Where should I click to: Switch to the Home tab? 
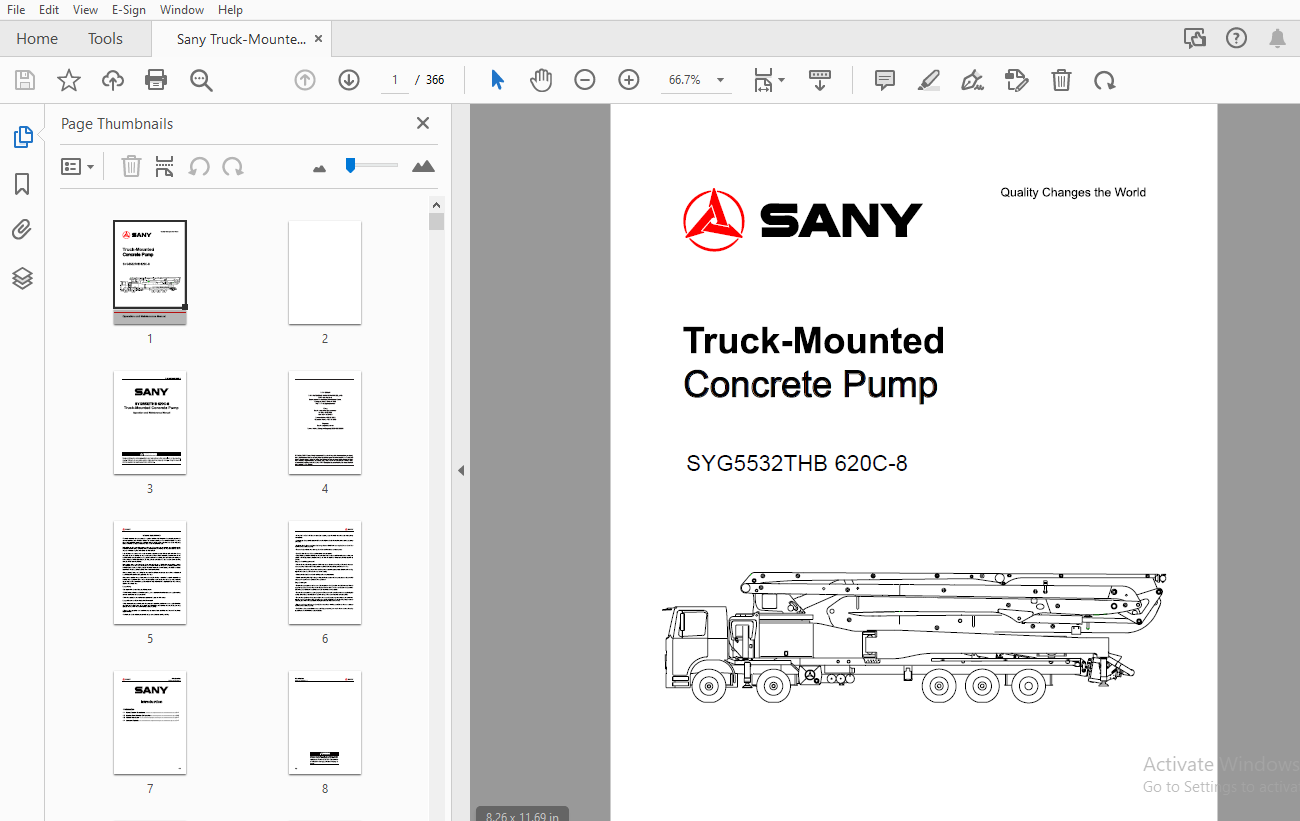(x=37, y=39)
